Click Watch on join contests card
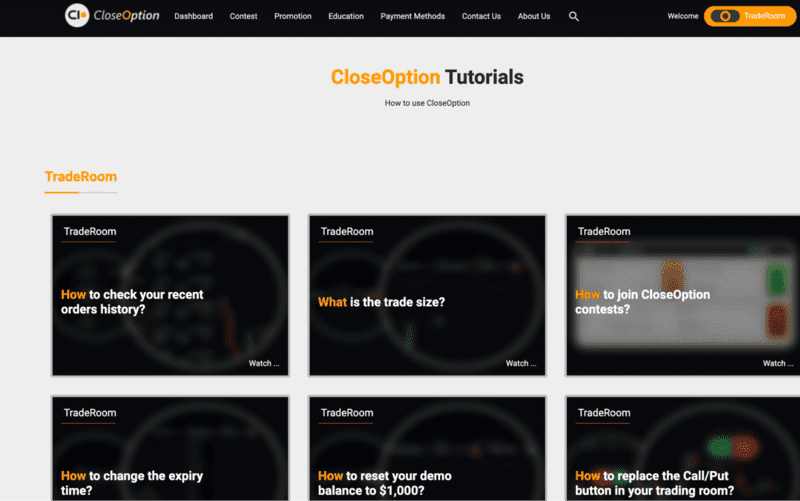This screenshot has height=501, width=800. point(778,363)
